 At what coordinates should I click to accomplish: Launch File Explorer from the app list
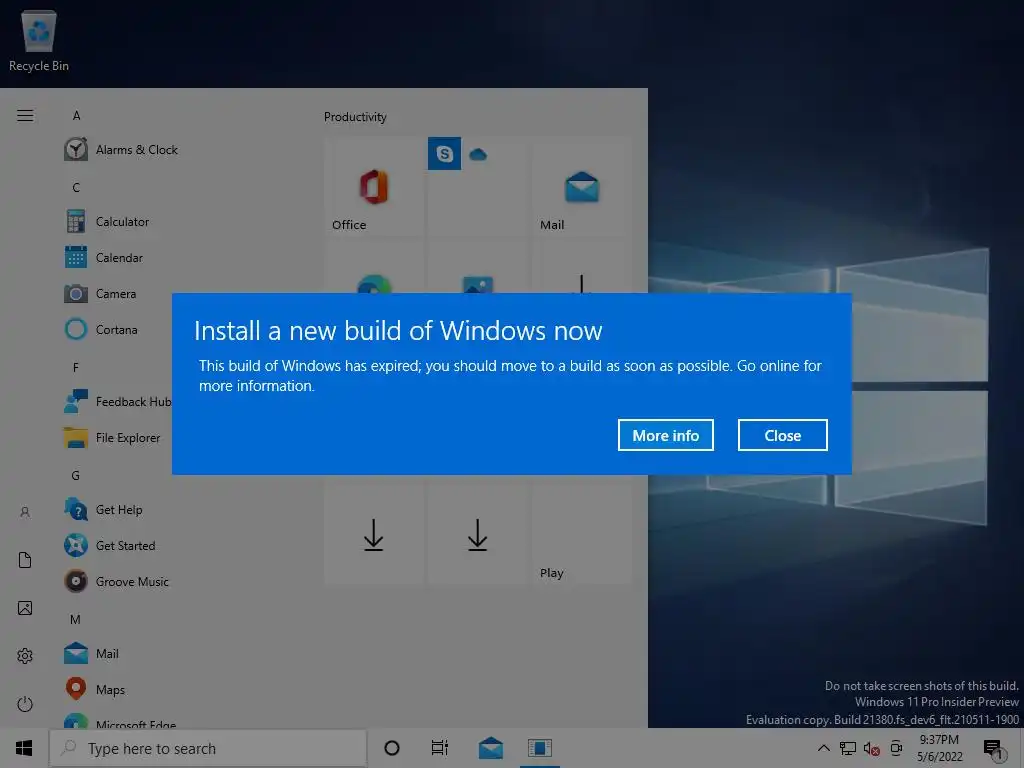point(112,438)
